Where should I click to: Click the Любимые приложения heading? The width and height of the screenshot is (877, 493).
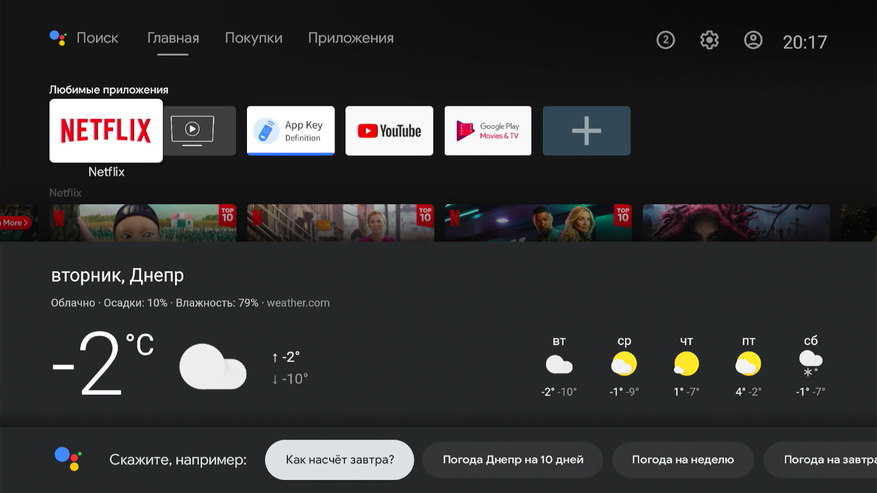pos(109,90)
